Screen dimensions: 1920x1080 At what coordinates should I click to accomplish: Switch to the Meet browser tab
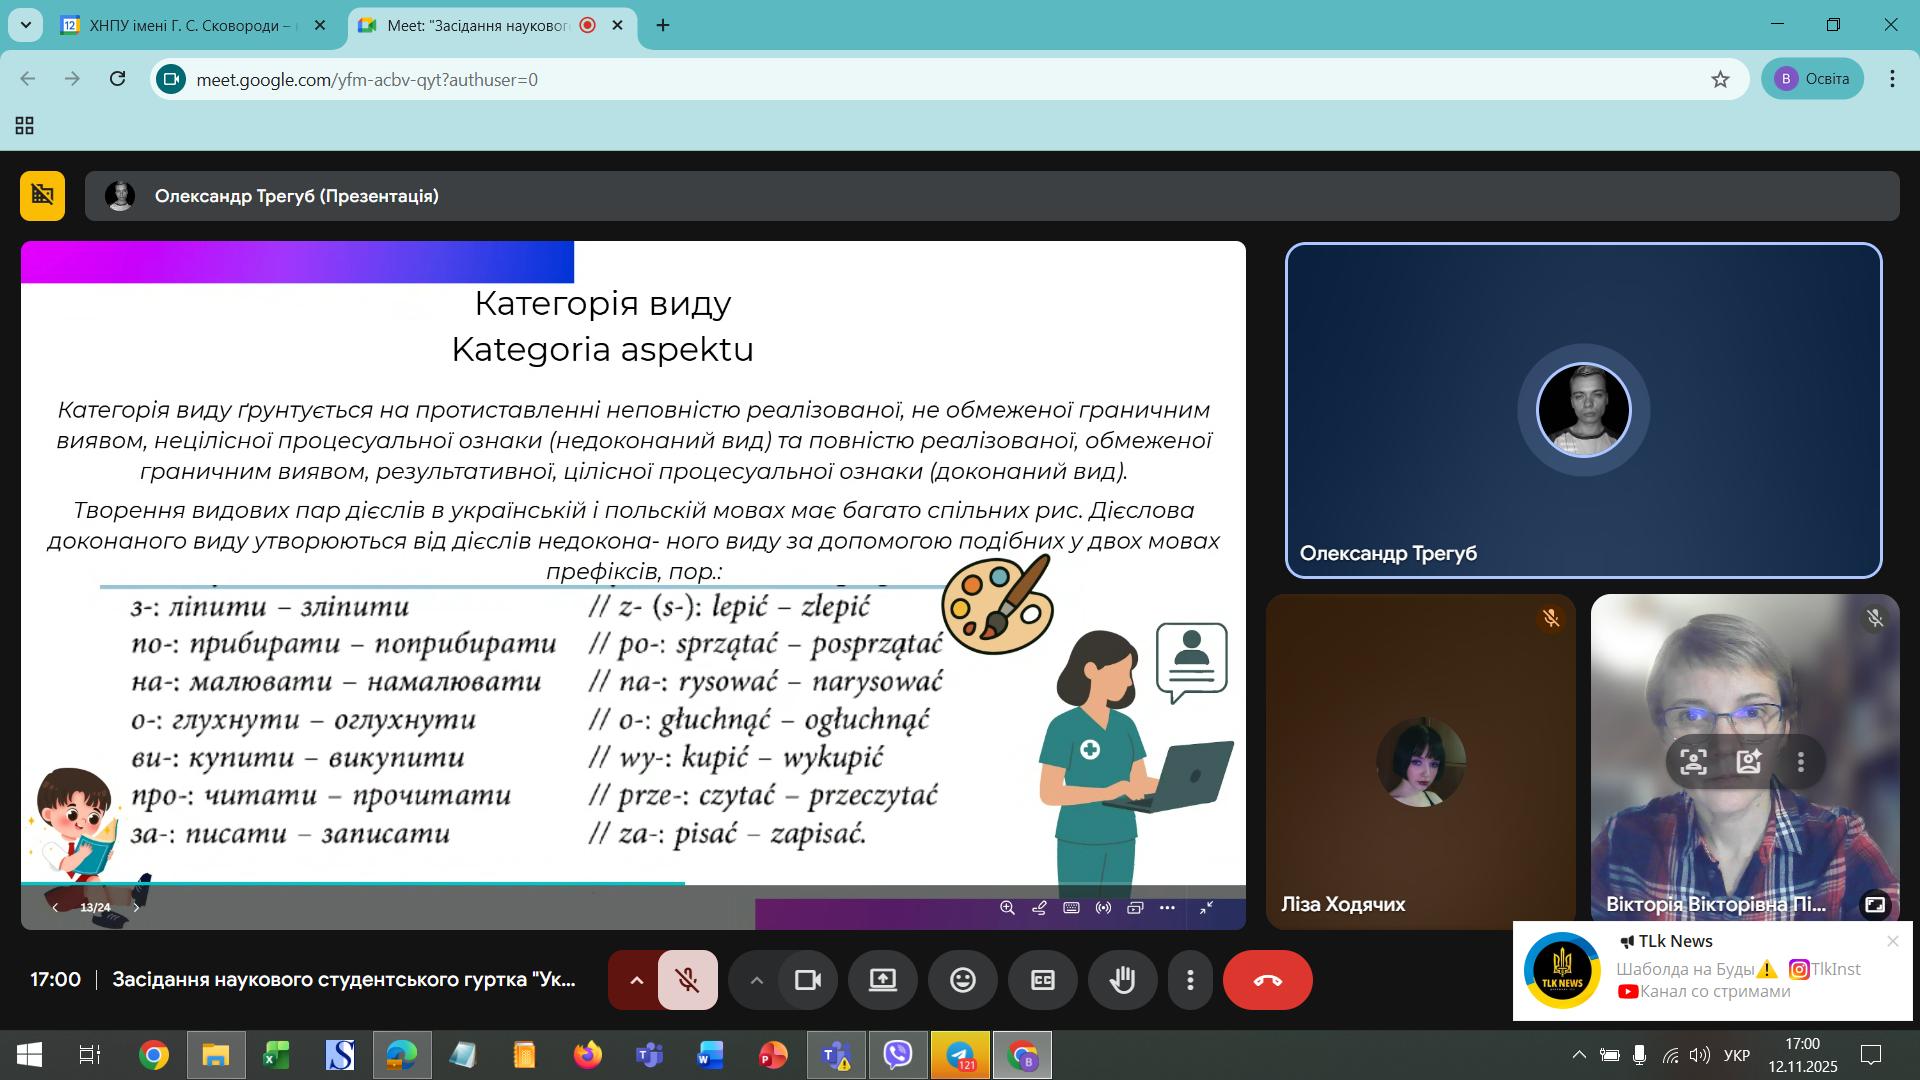[x=478, y=25]
